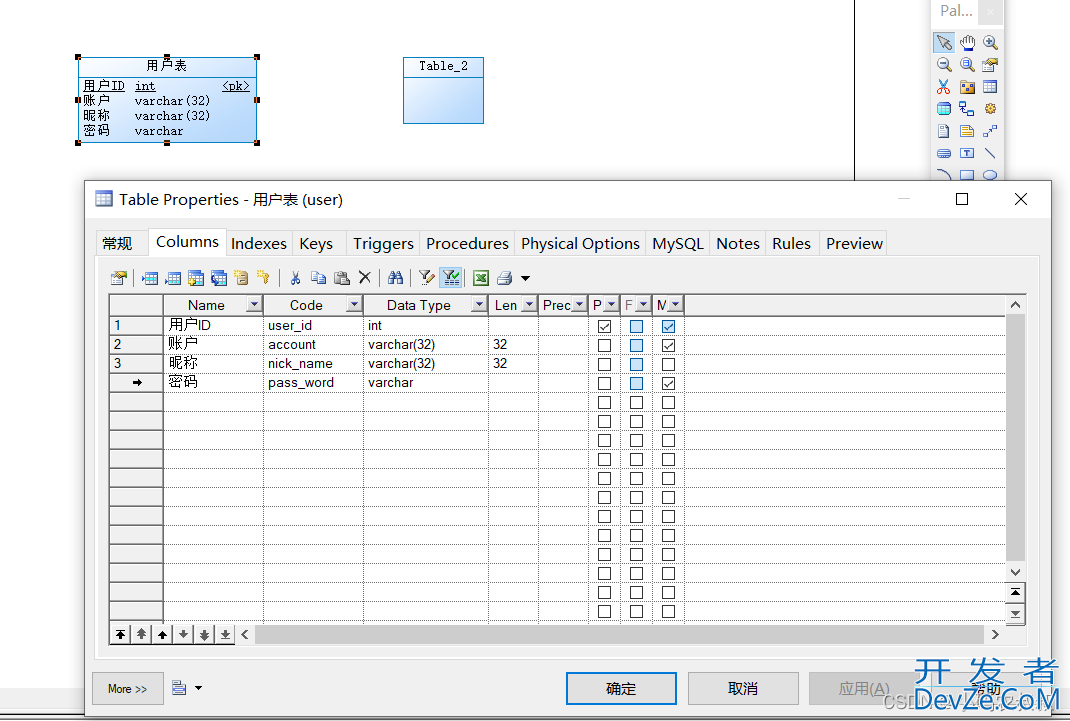Uncheck the M checkbox for account row
Viewport: 1070px width, 721px height.
(x=668, y=345)
